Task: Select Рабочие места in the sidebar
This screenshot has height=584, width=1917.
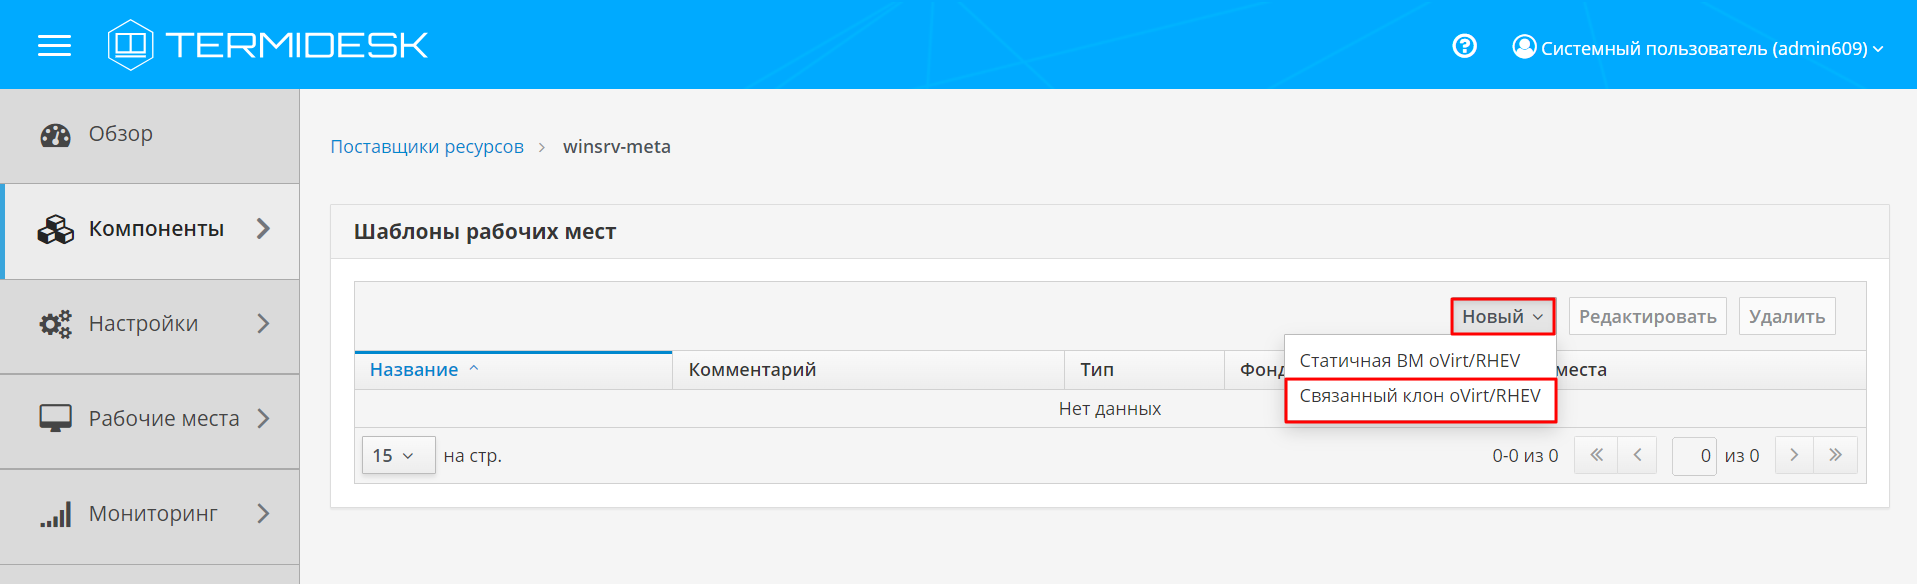Action: (150, 421)
